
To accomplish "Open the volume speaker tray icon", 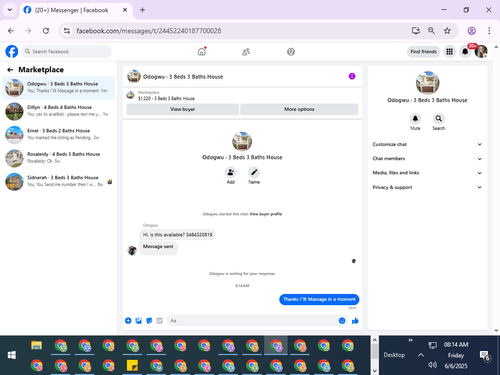I will tap(432, 365).
